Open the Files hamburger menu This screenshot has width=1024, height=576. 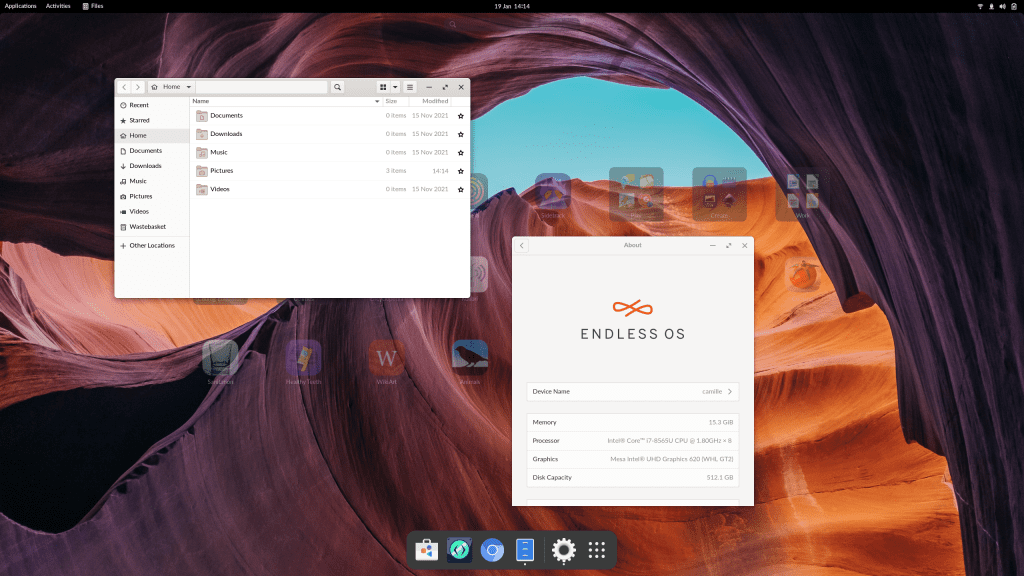[x=410, y=87]
